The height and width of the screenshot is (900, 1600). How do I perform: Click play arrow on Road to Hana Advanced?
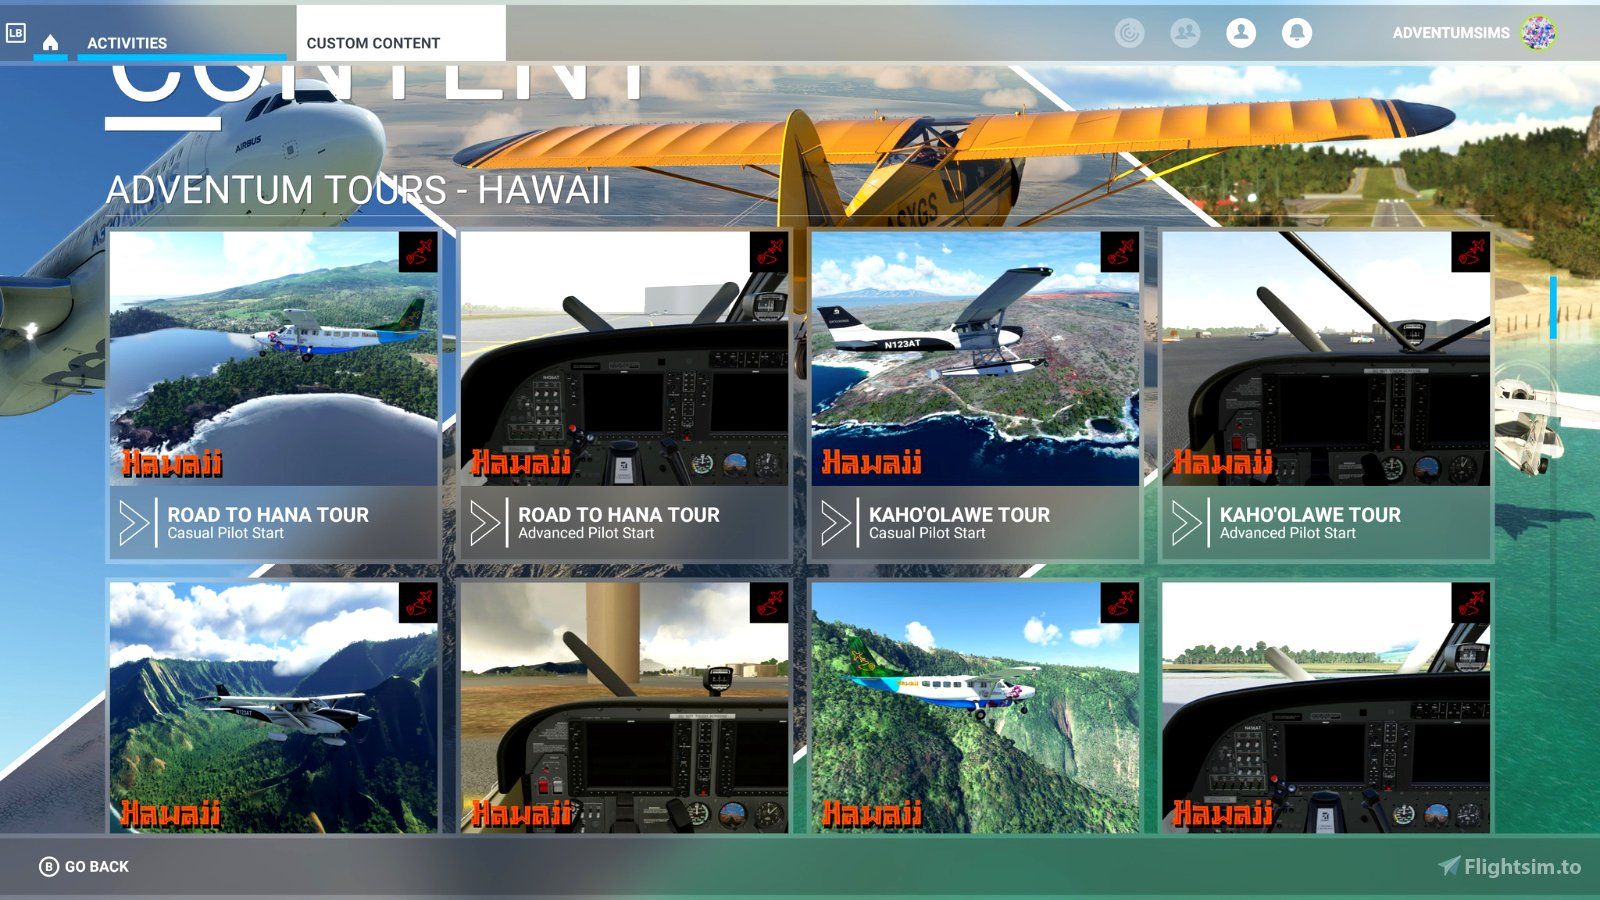(x=485, y=522)
